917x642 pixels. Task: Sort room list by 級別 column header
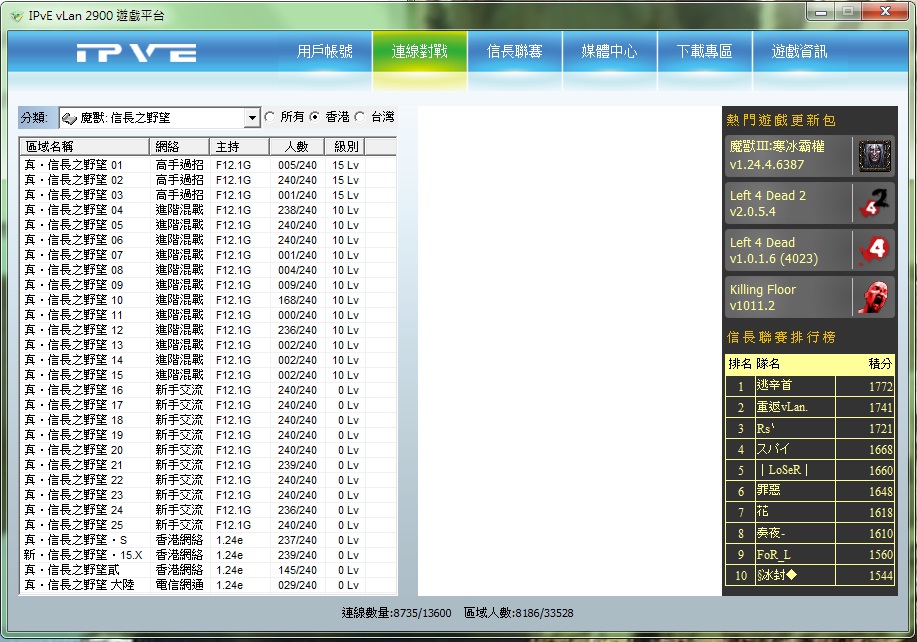[345, 147]
